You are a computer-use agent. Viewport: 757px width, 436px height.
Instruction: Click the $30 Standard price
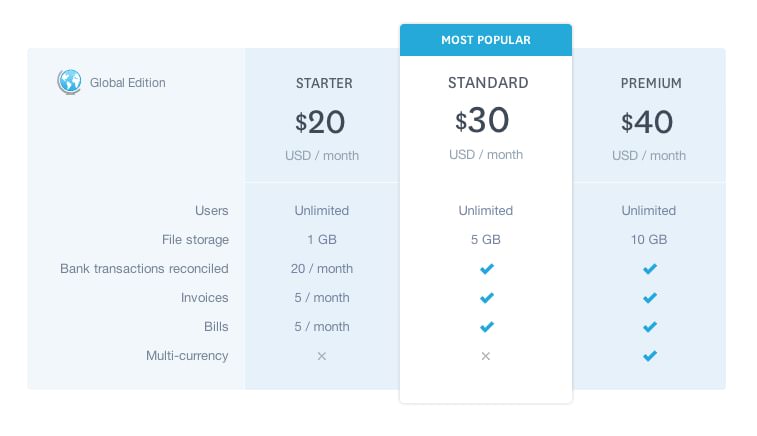(x=483, y=121)
